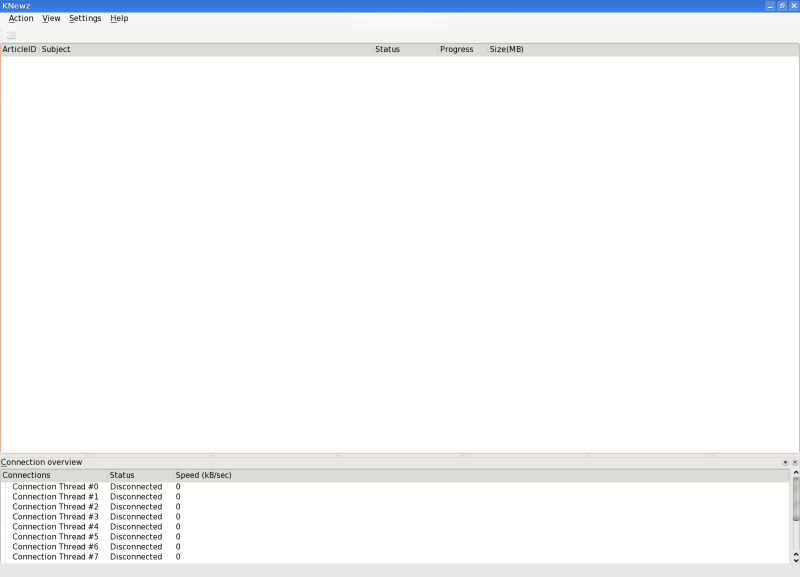
Task: Click the greyed-out toolbar icon below Action
Action: (x=11, y=35)
